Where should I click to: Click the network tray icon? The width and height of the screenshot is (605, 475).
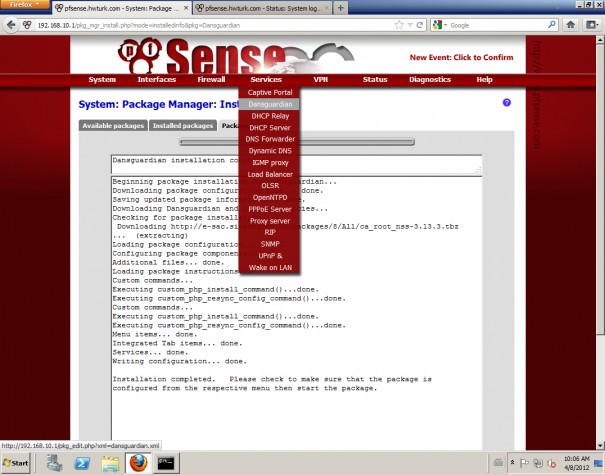[x=538, y=463]
